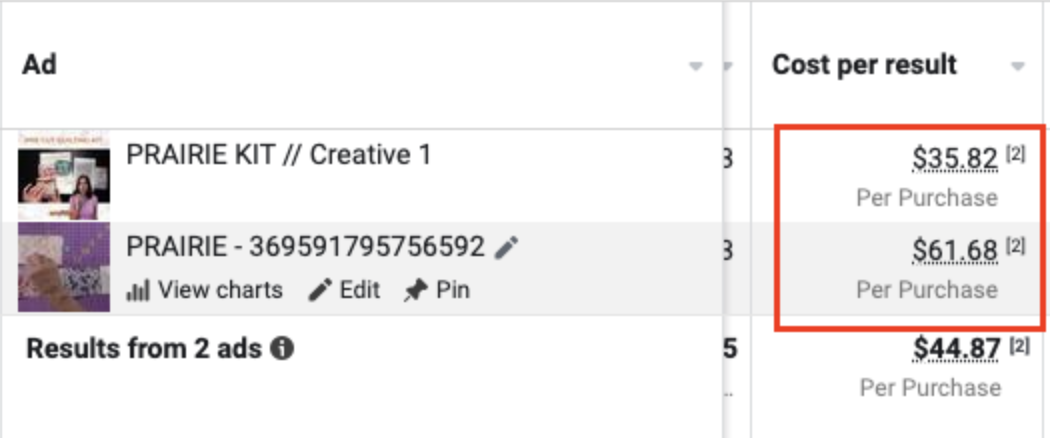Open View charts for the PRAIRIE ad
This screenshot has width=1050, height=438.
(x=205, y=291)
